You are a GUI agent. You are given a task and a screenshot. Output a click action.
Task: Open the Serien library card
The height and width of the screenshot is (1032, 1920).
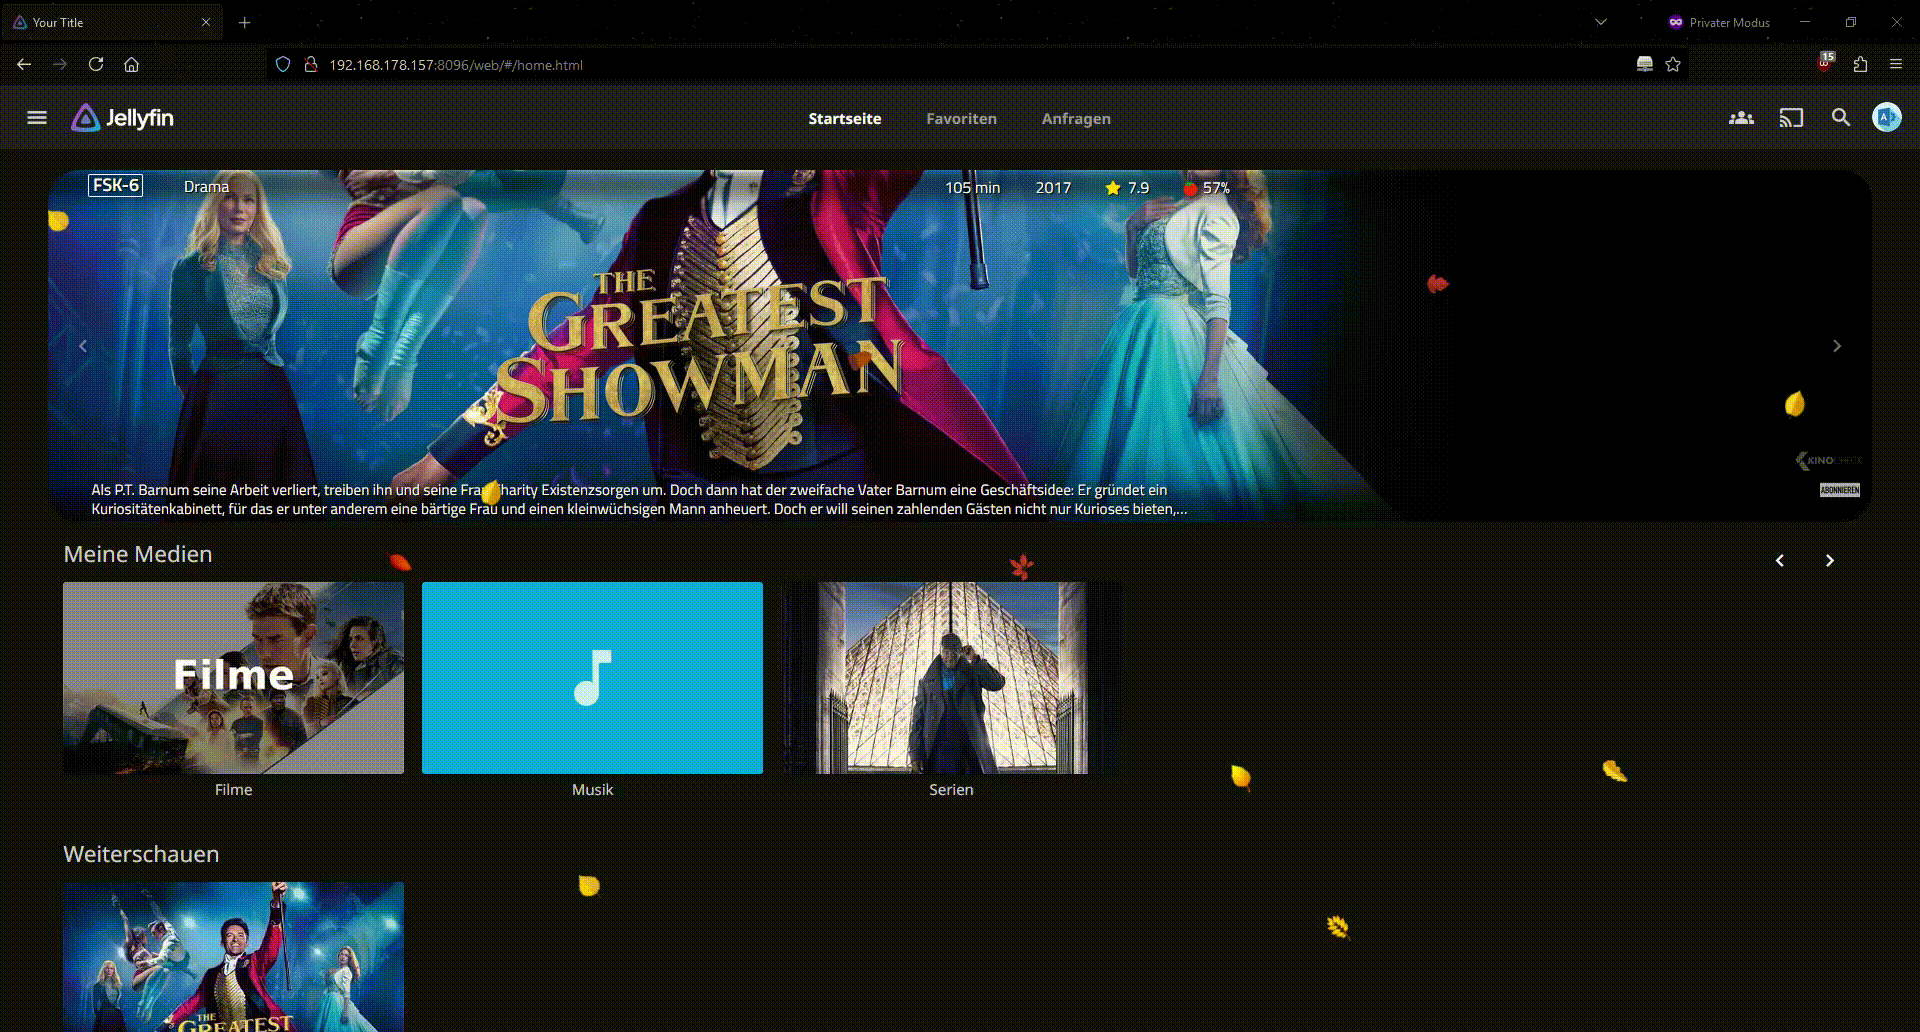tap(951, 678)
